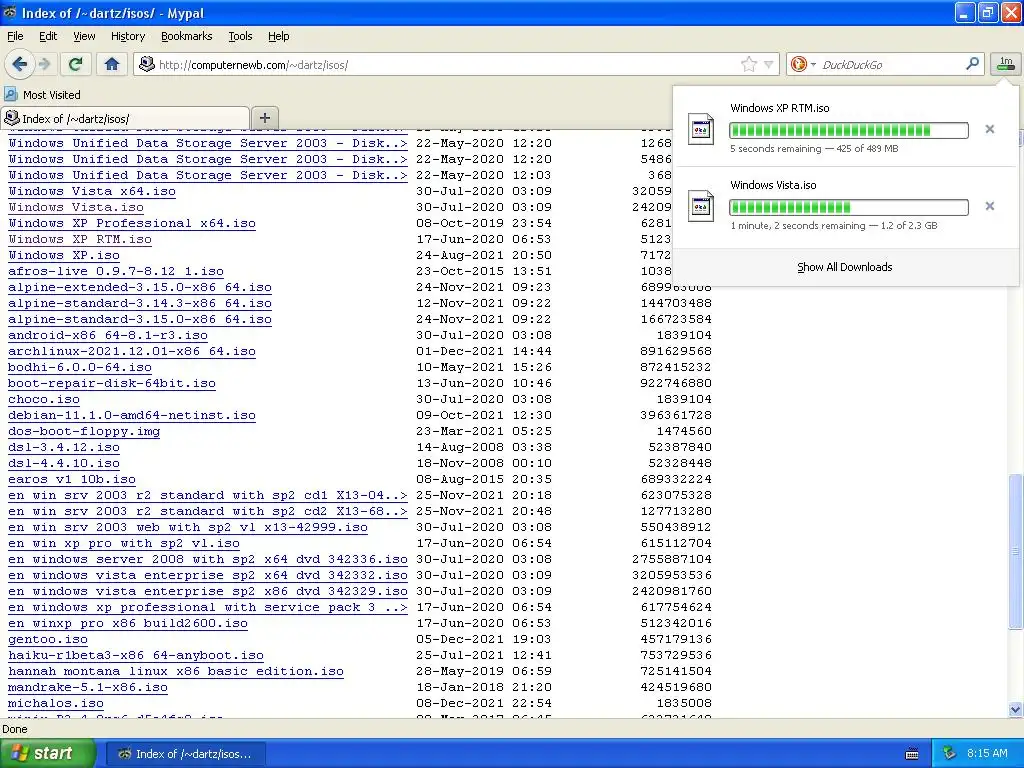Reload the current page

[76, 64]
